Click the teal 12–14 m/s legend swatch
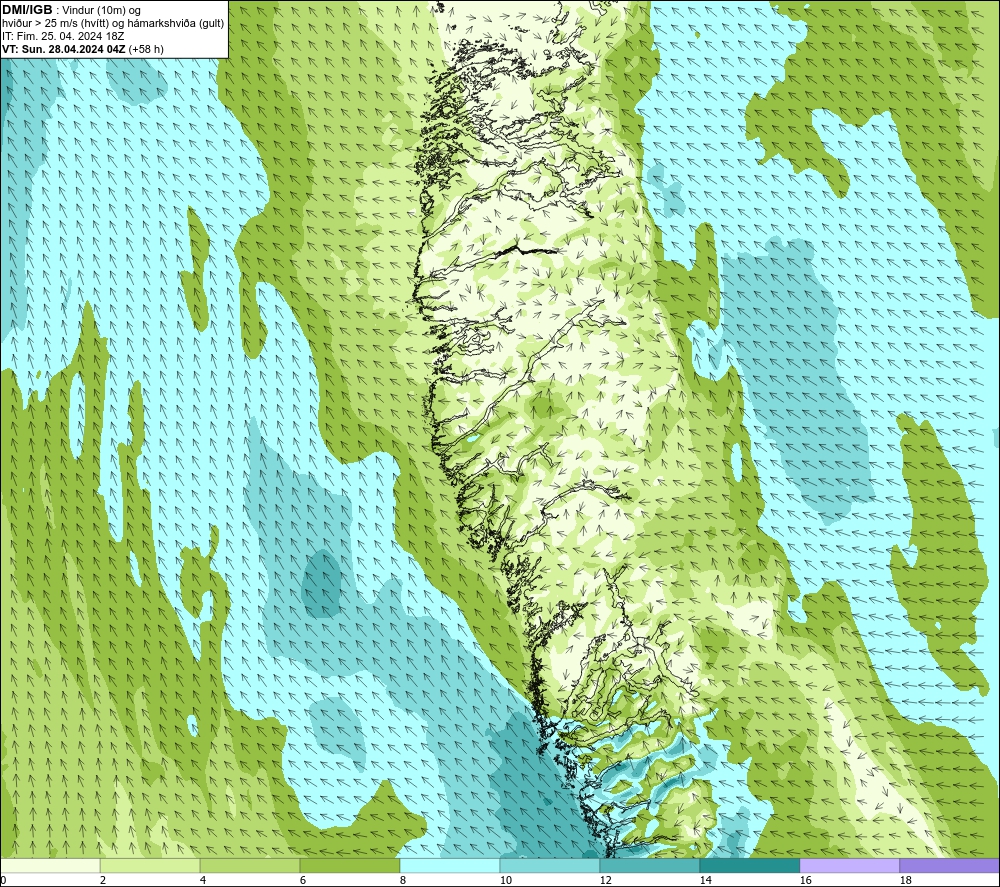 click(x=649, y=865)
